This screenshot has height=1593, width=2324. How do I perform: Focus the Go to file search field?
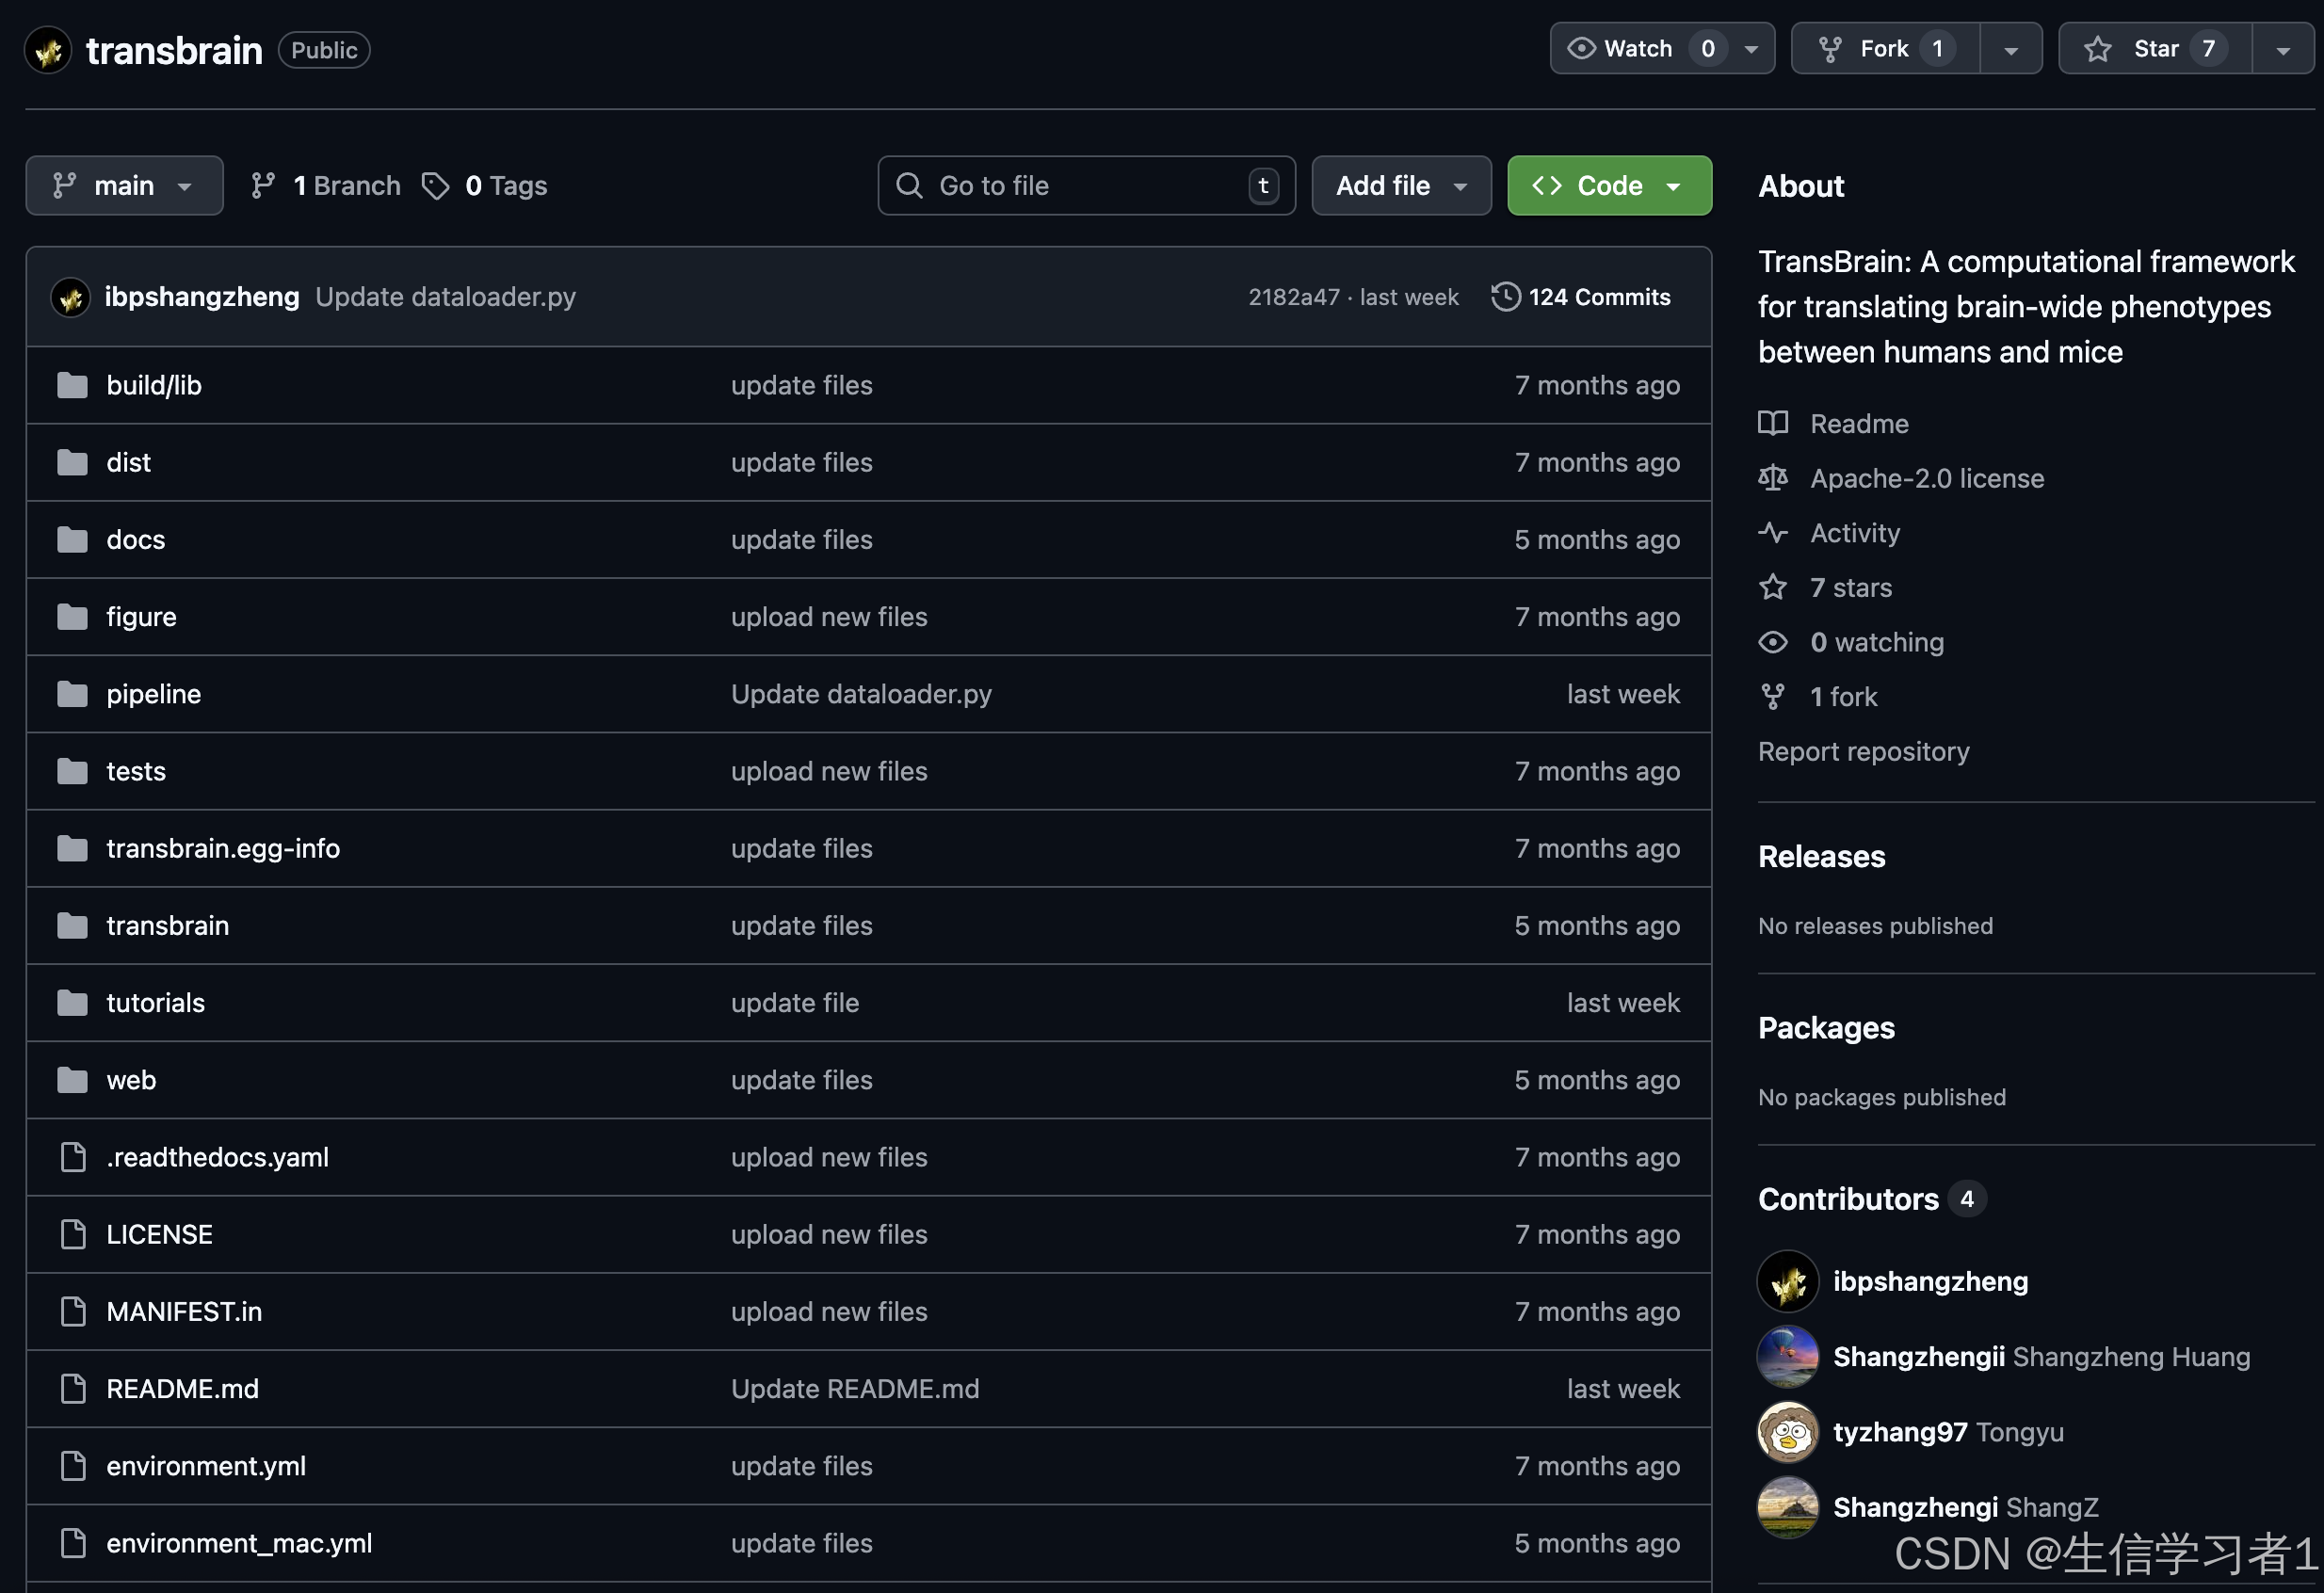point(1086,185)
